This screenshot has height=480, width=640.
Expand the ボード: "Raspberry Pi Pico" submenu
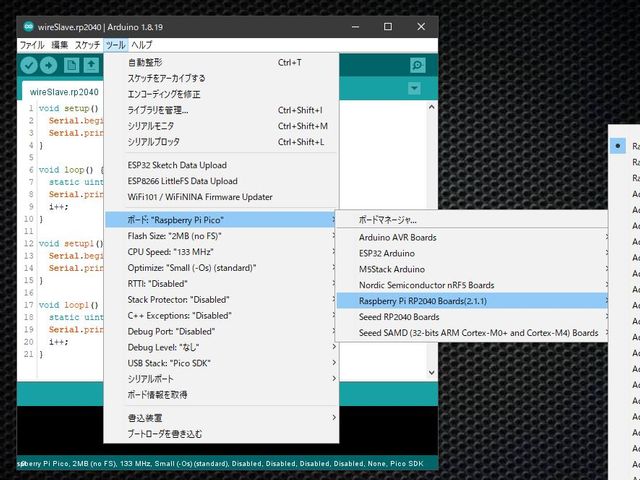pos(221,220)
